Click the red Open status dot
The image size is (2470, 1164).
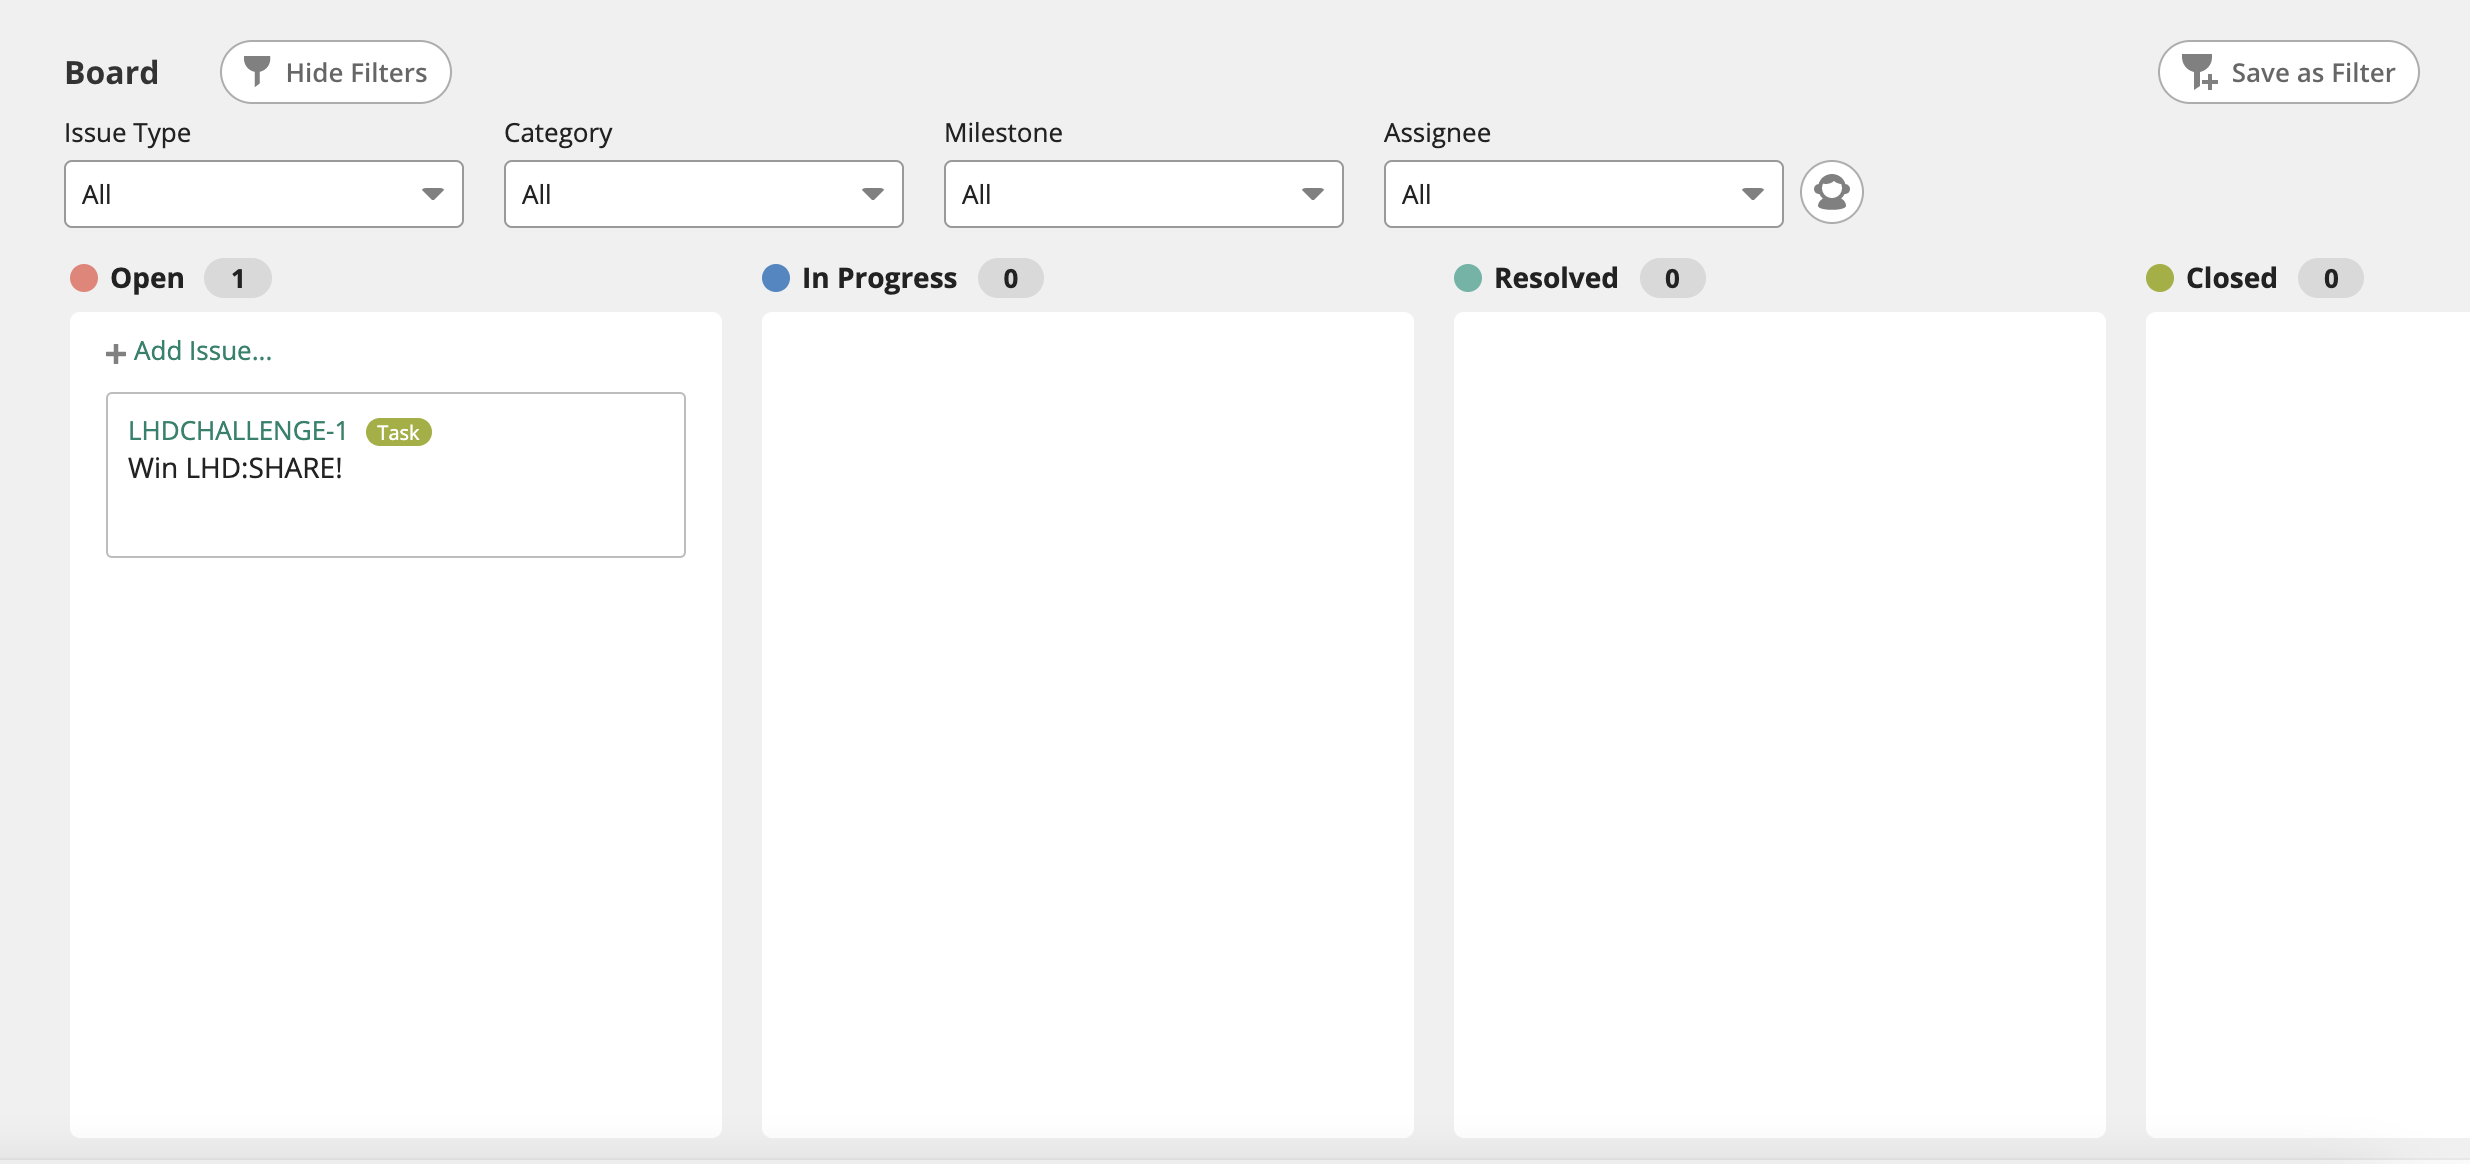[x=84, y=278]
